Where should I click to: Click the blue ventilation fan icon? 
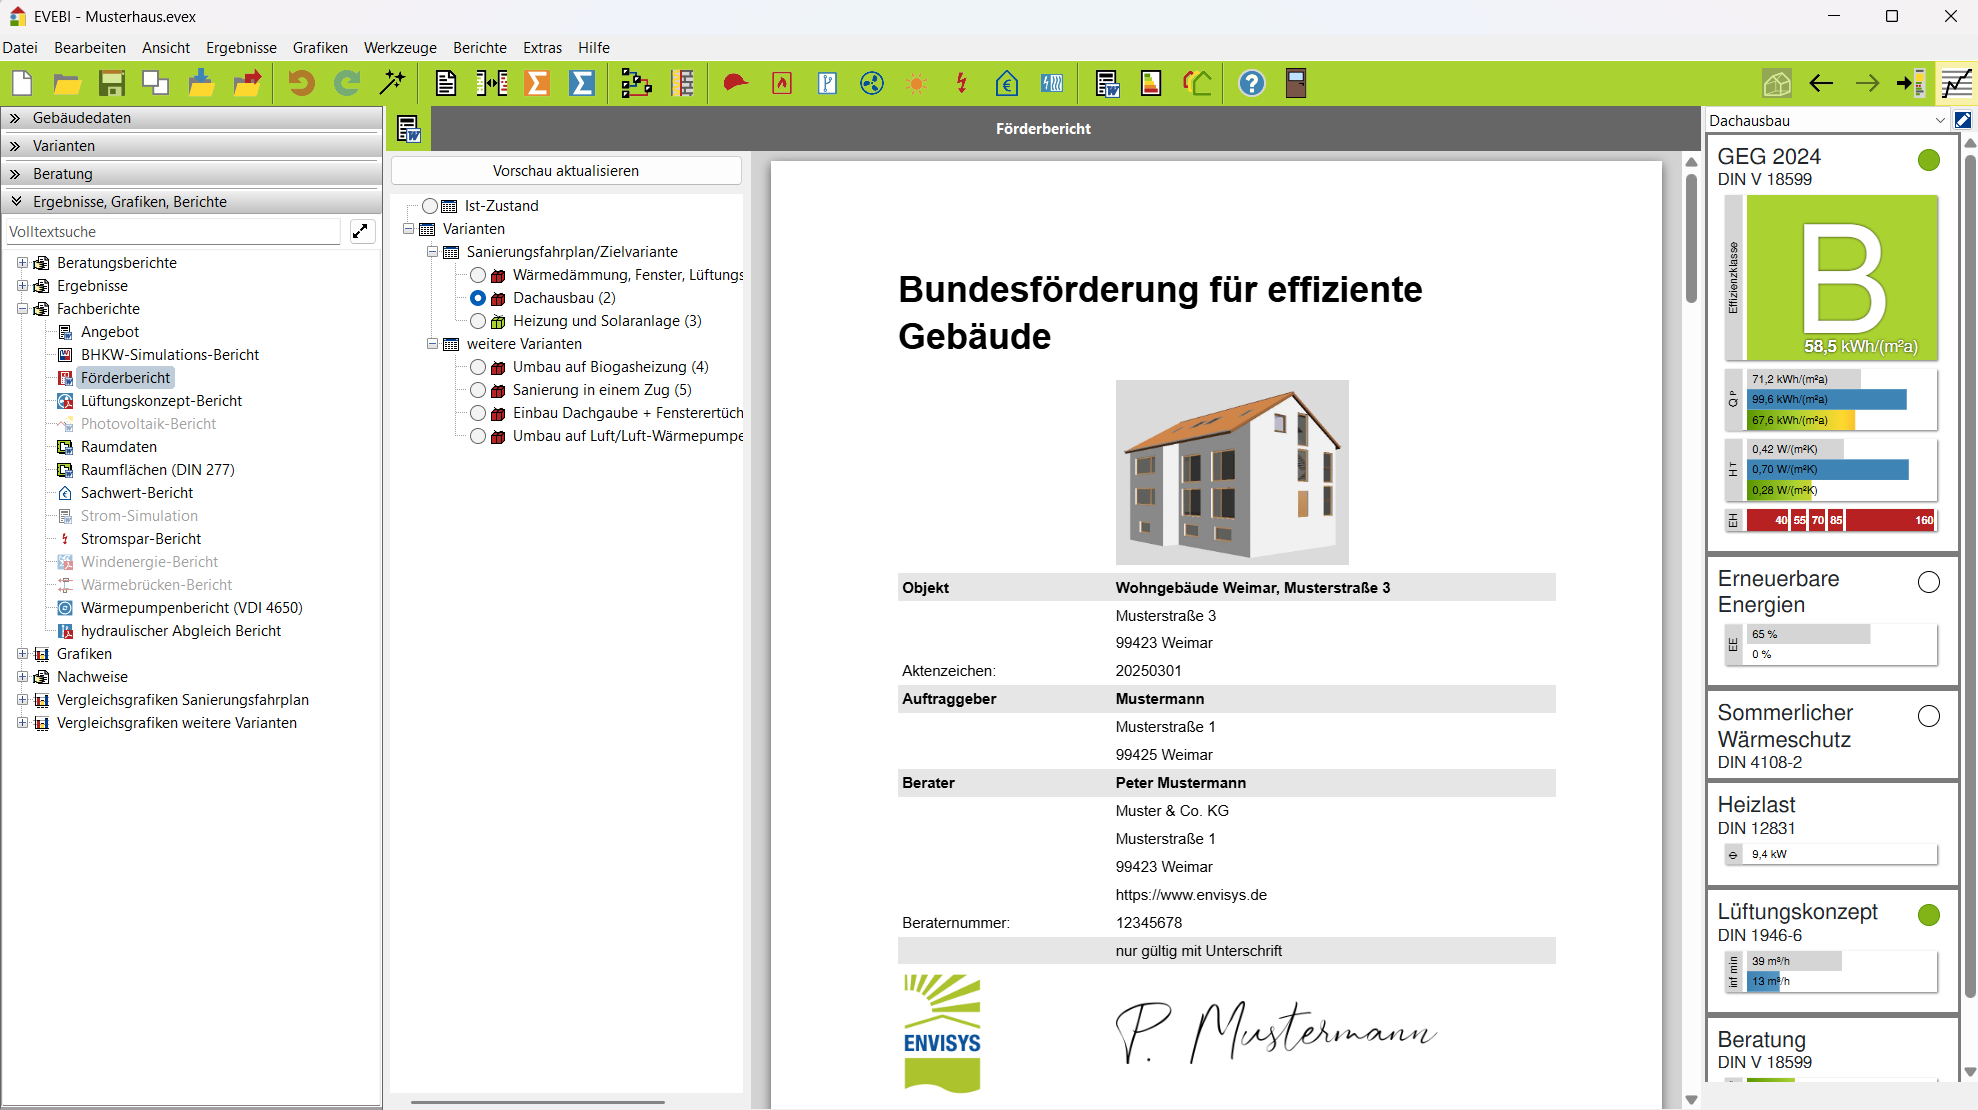tap(872, 83)
